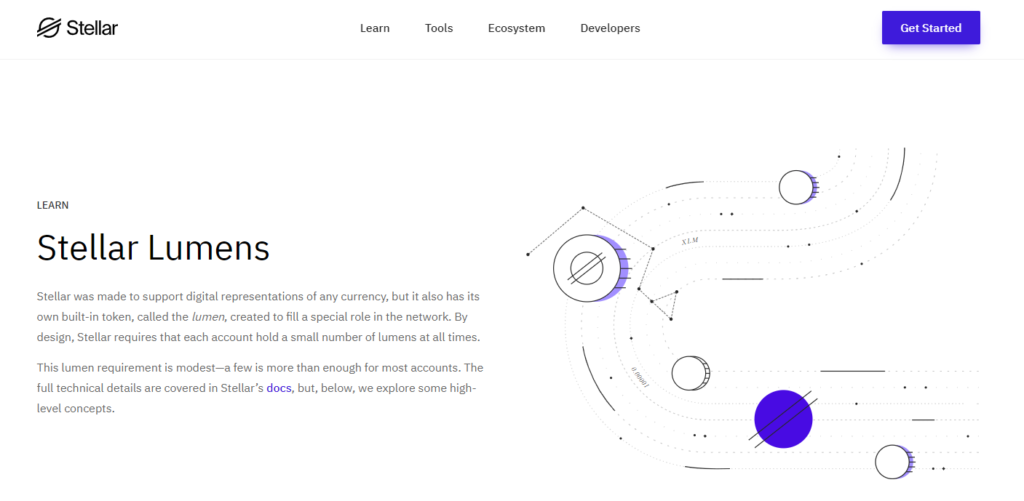Click the Stellar logo in the header

77,28
